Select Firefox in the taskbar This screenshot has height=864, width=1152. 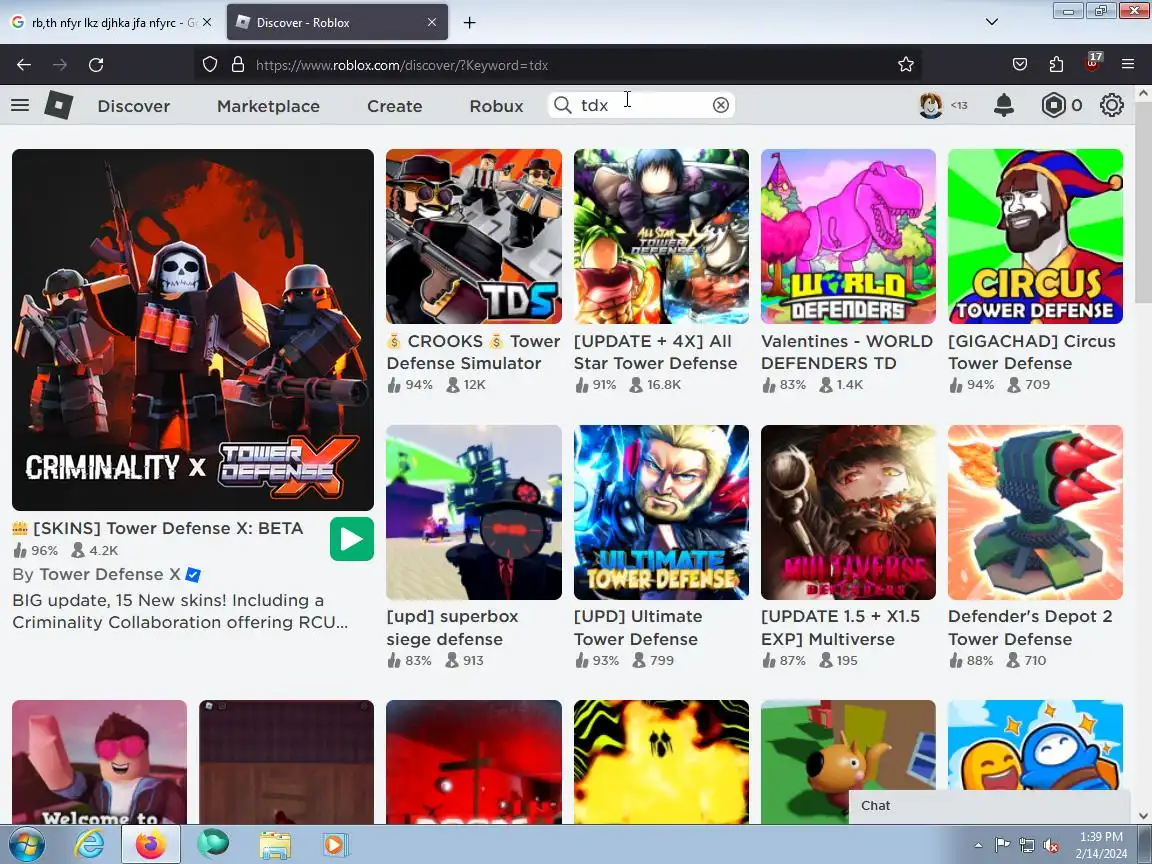(151, 845)
